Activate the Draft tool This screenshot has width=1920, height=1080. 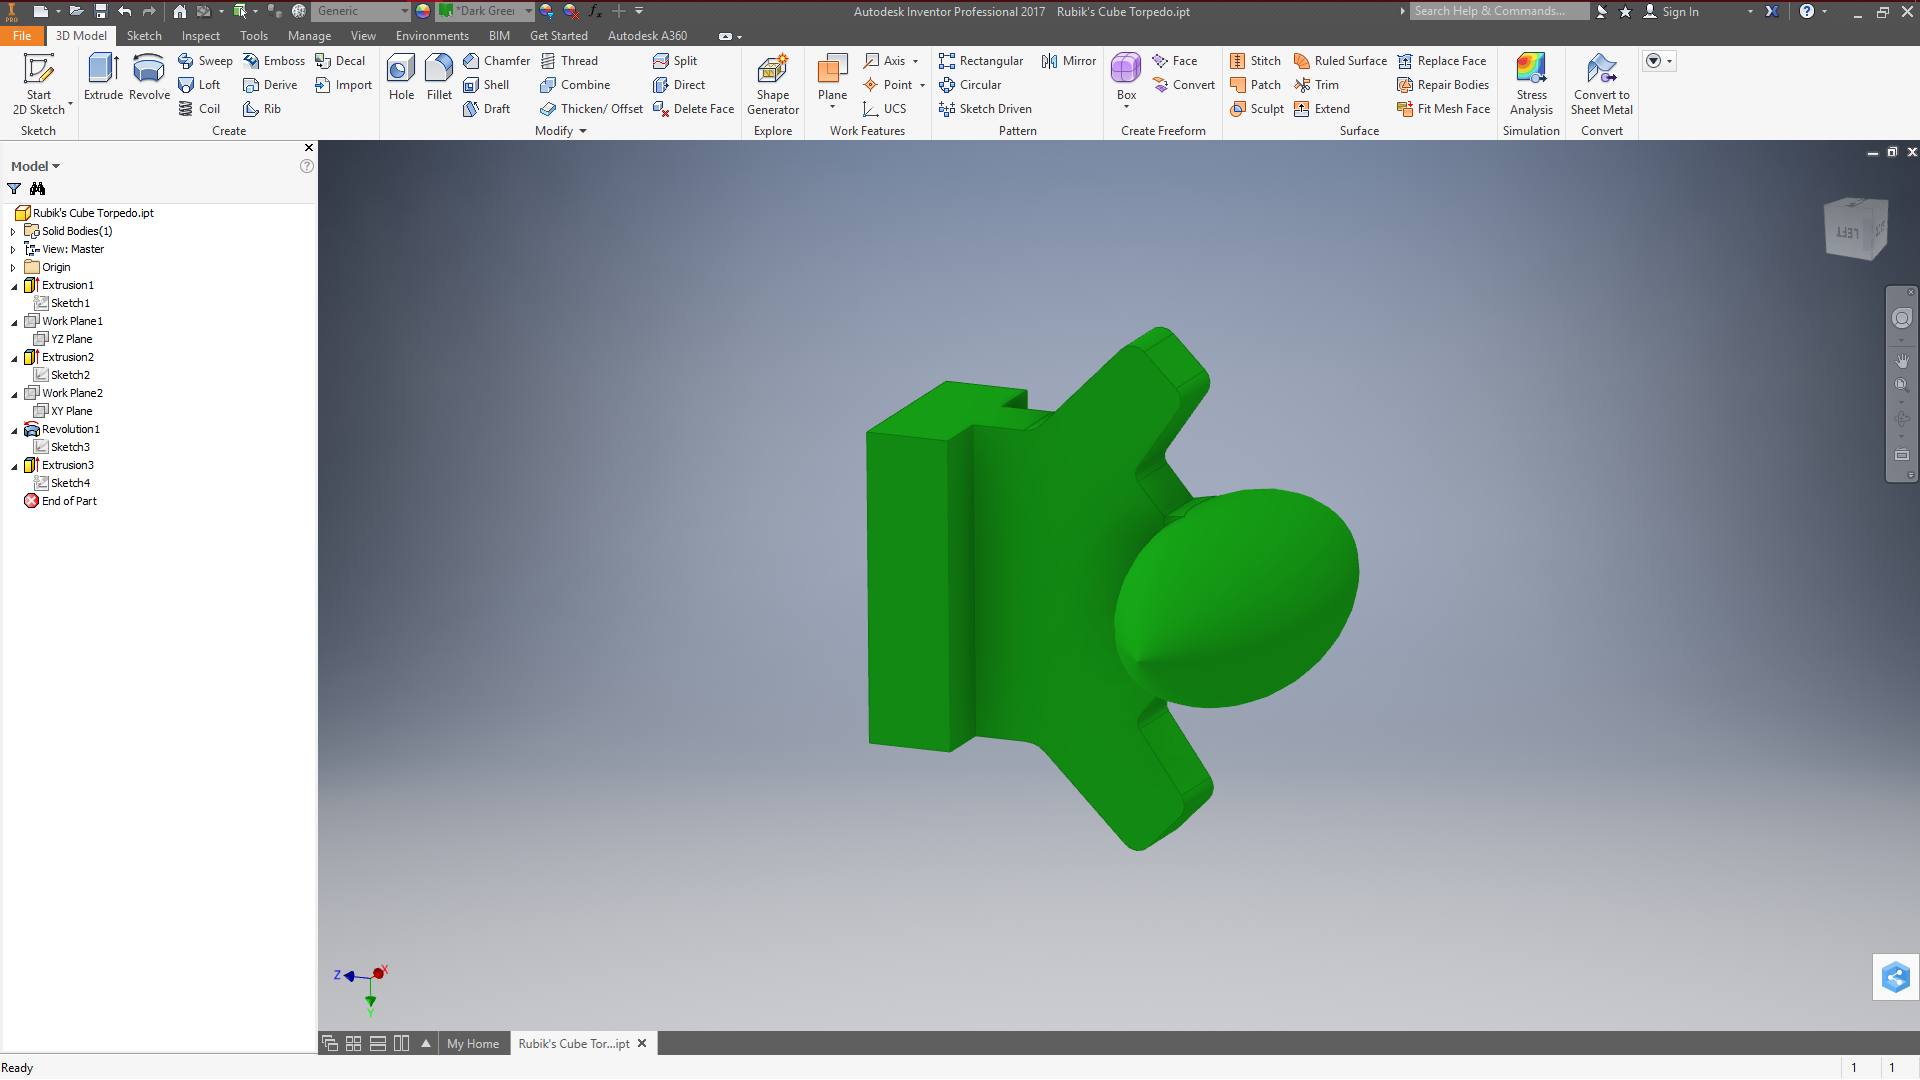(486, 109)
